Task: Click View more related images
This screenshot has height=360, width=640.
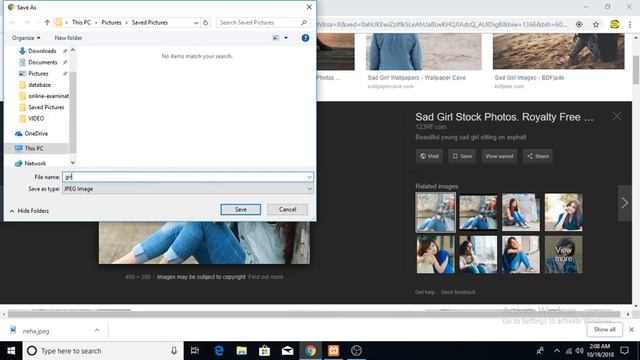Action: [x=563, y=254]
